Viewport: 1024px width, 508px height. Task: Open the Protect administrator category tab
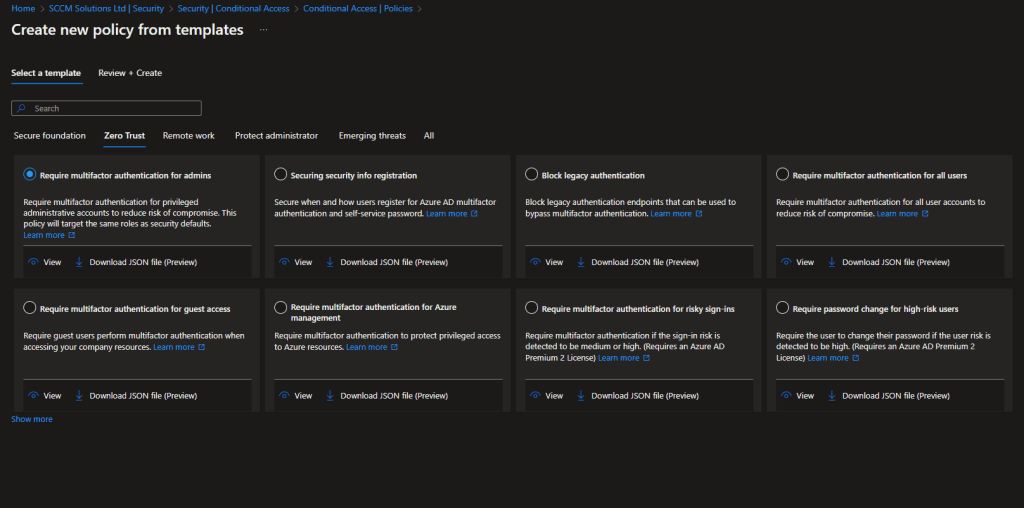276,135
